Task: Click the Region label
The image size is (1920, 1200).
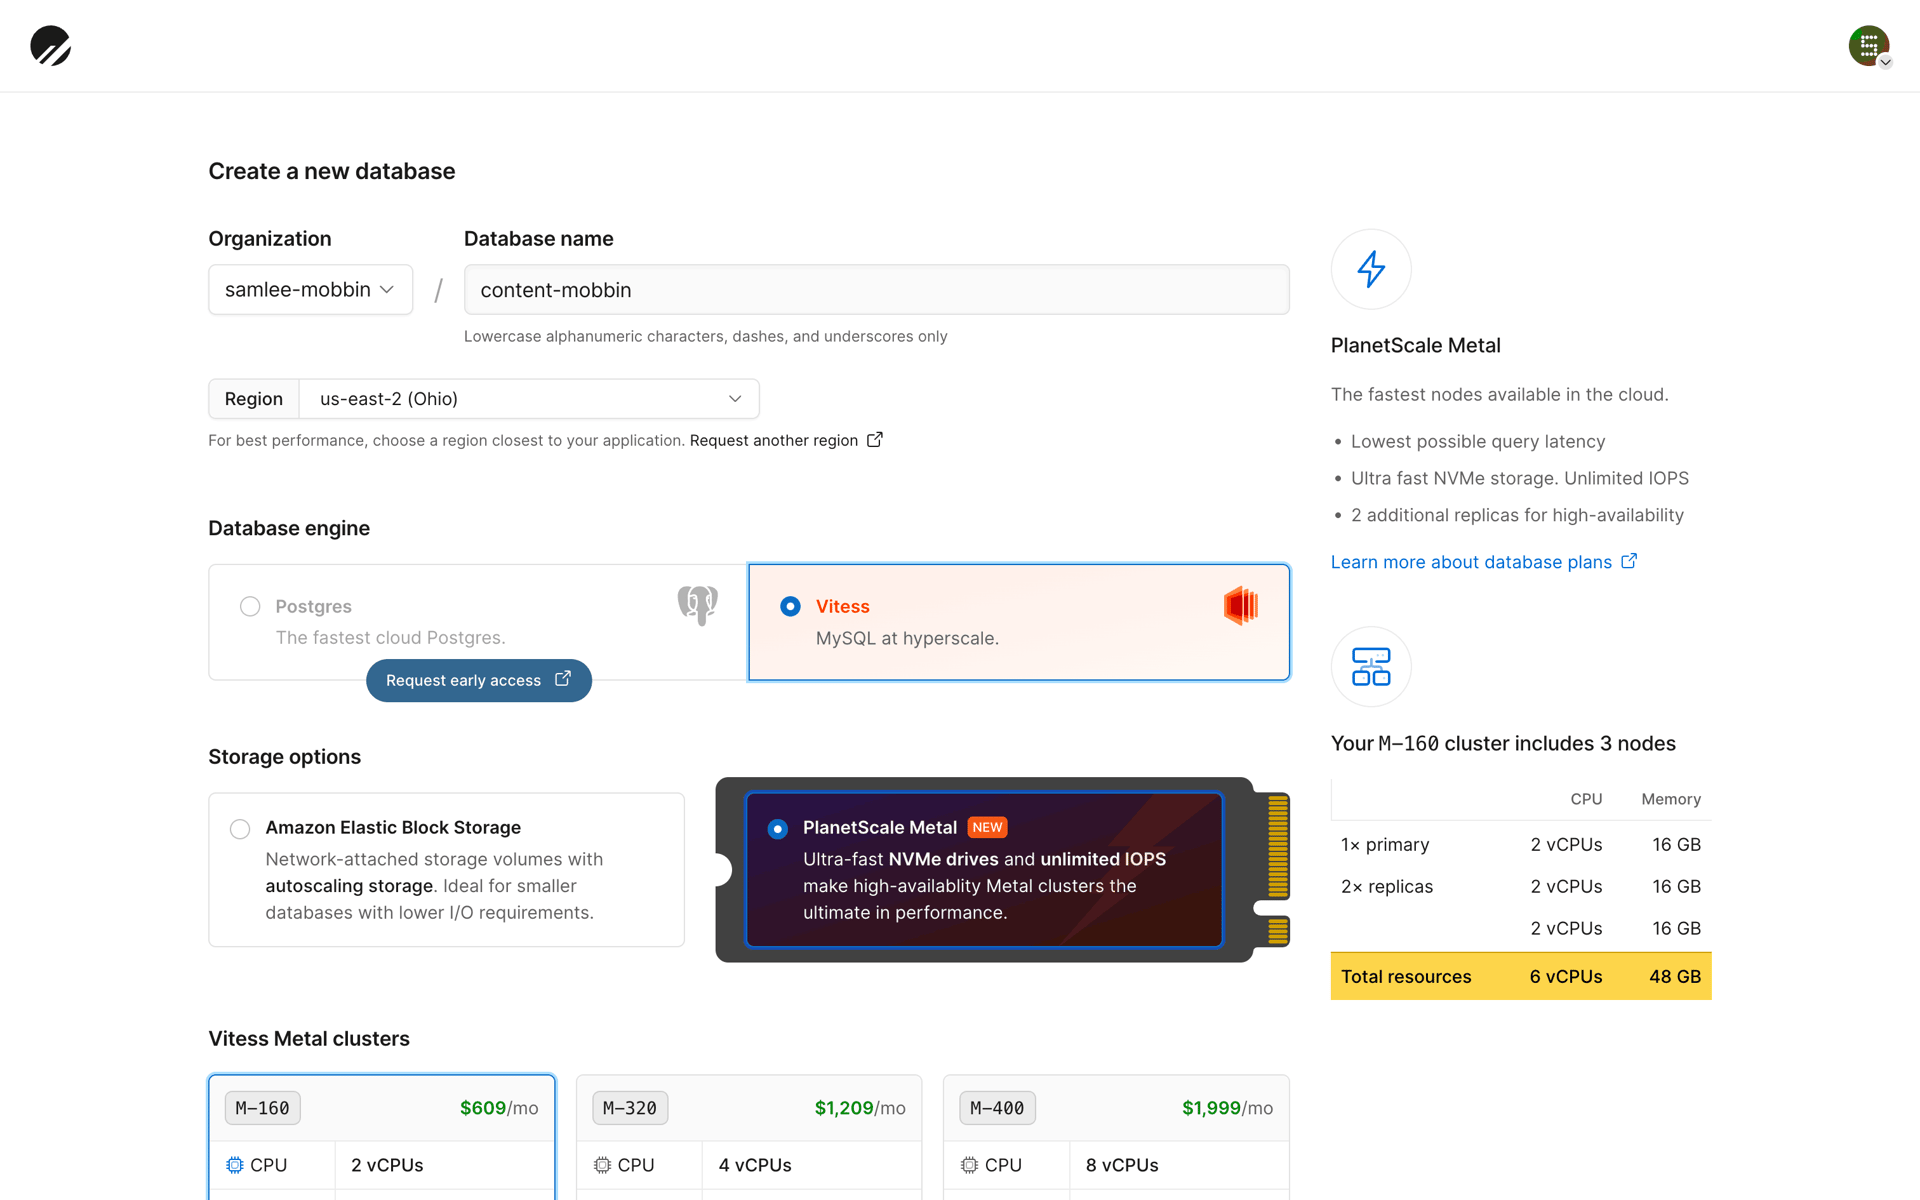Action: click(254, 399)
